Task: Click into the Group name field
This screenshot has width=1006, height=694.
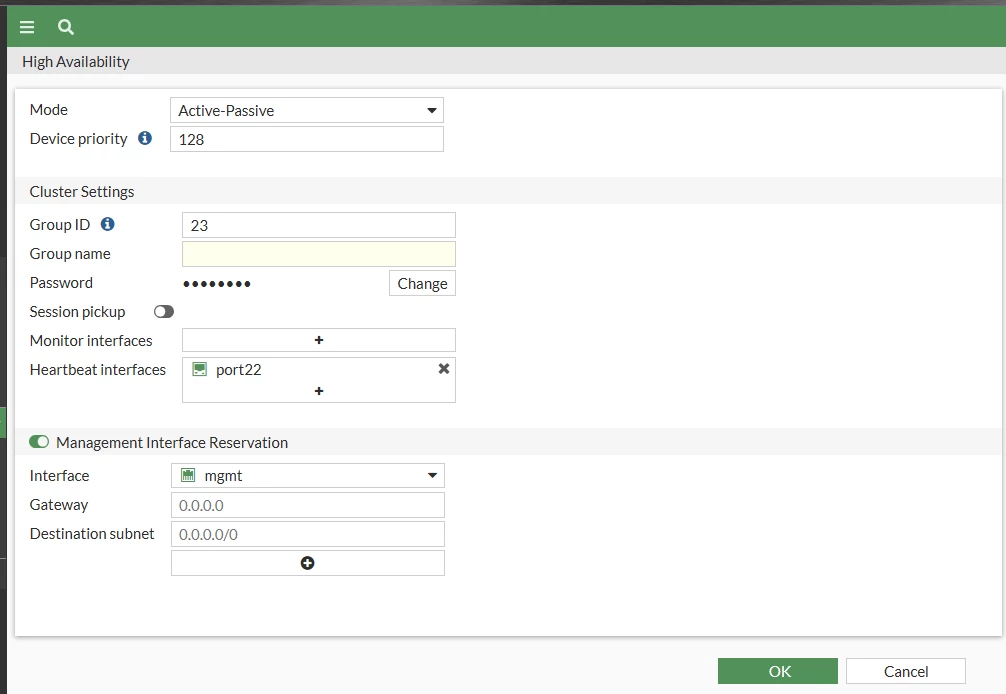Action: pos(319,254)
